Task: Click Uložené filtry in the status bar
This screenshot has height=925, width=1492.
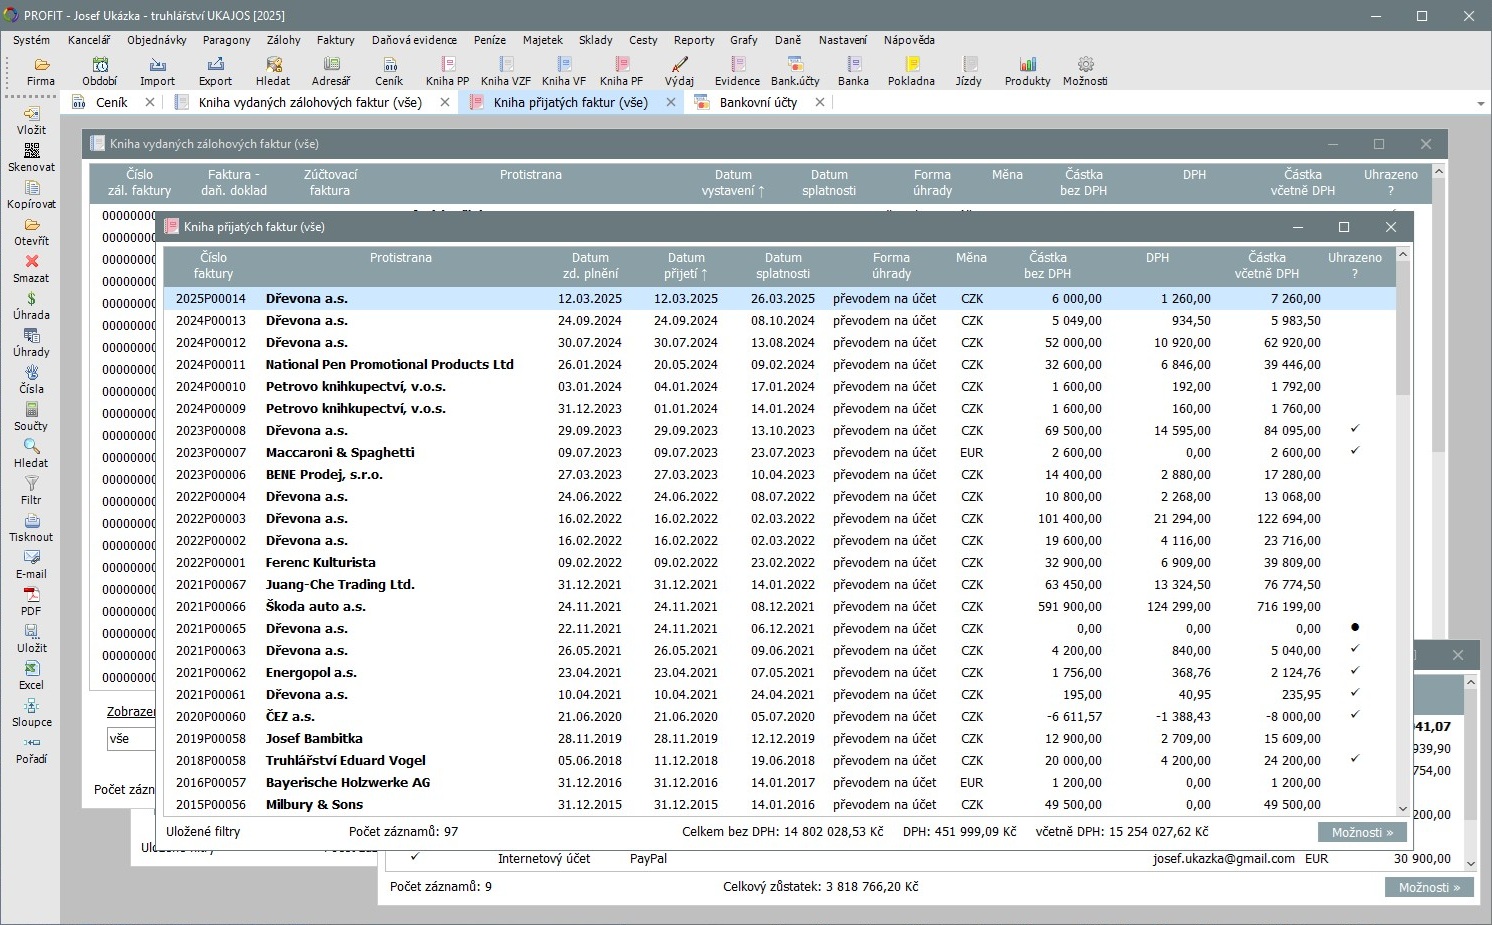Action: pyautogui.click(x=203, y=832)
